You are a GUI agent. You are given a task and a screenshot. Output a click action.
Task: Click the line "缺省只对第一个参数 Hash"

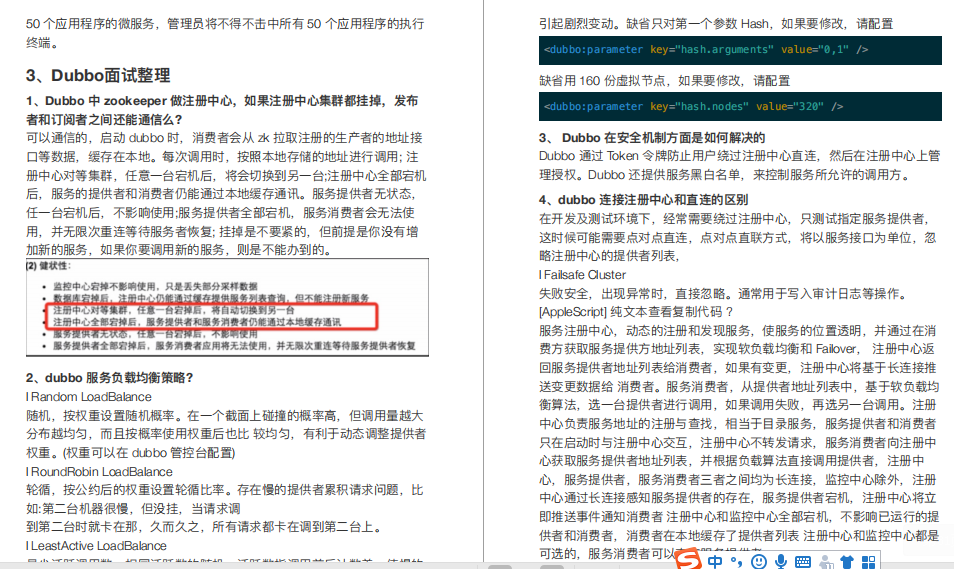(x=716, y=24)
